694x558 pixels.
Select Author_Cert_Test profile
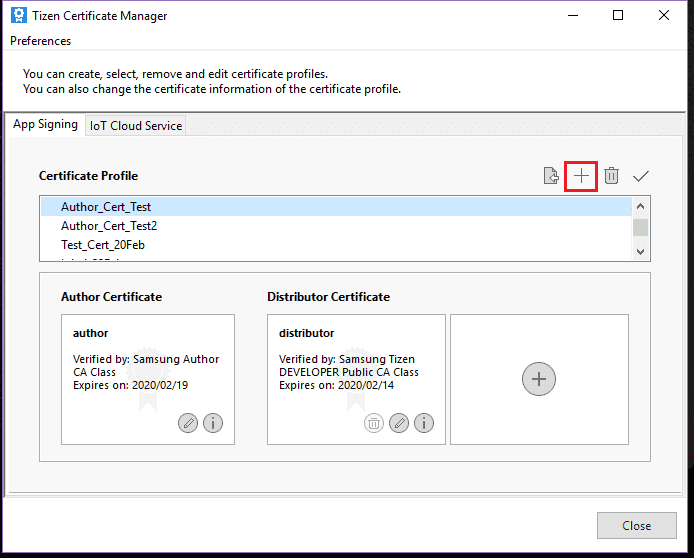coord(336,207)
